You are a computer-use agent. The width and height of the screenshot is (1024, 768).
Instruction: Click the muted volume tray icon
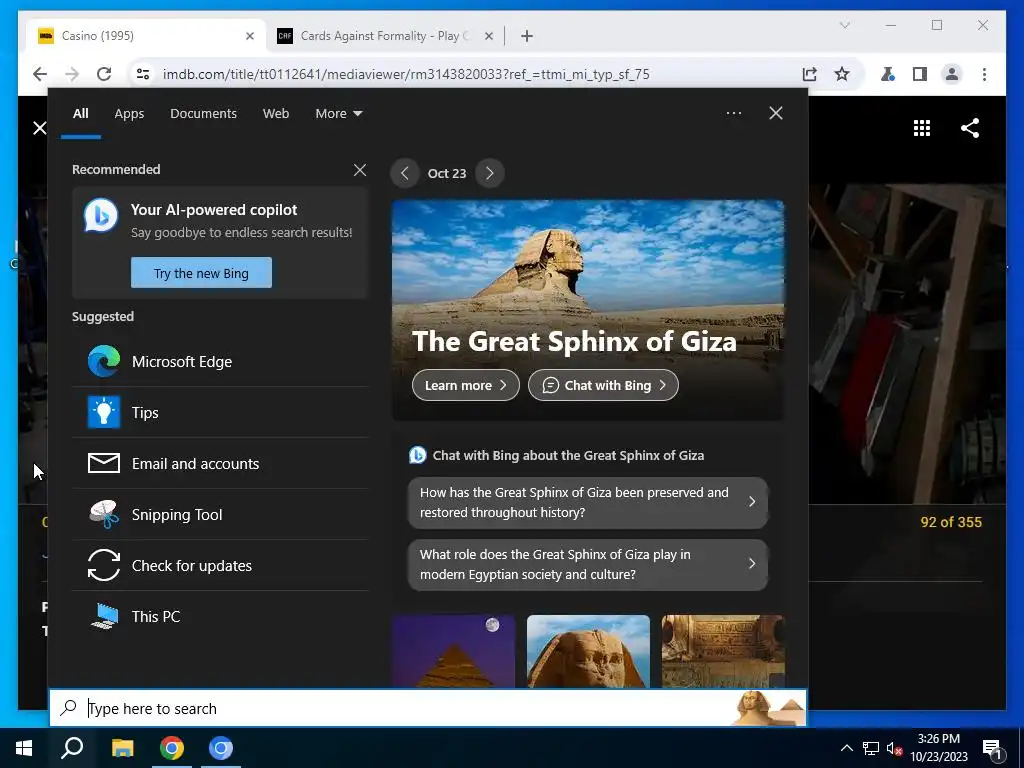(894, 748)
